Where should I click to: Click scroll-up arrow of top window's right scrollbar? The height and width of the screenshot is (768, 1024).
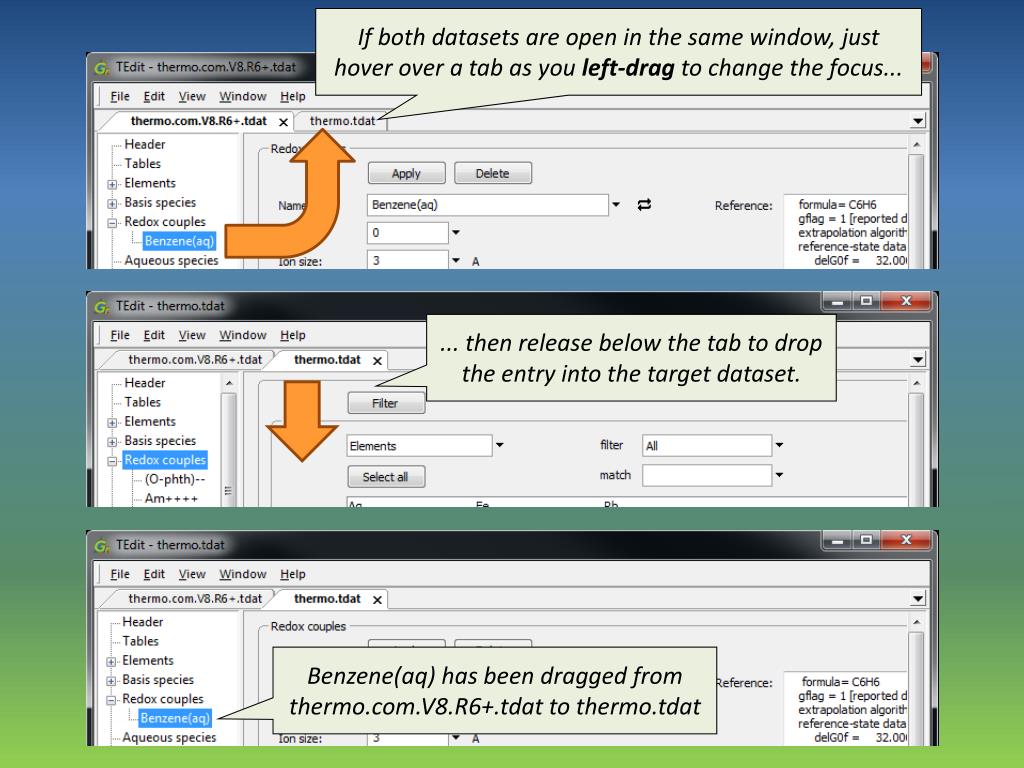pyautogui.click(x=916, y=144)
